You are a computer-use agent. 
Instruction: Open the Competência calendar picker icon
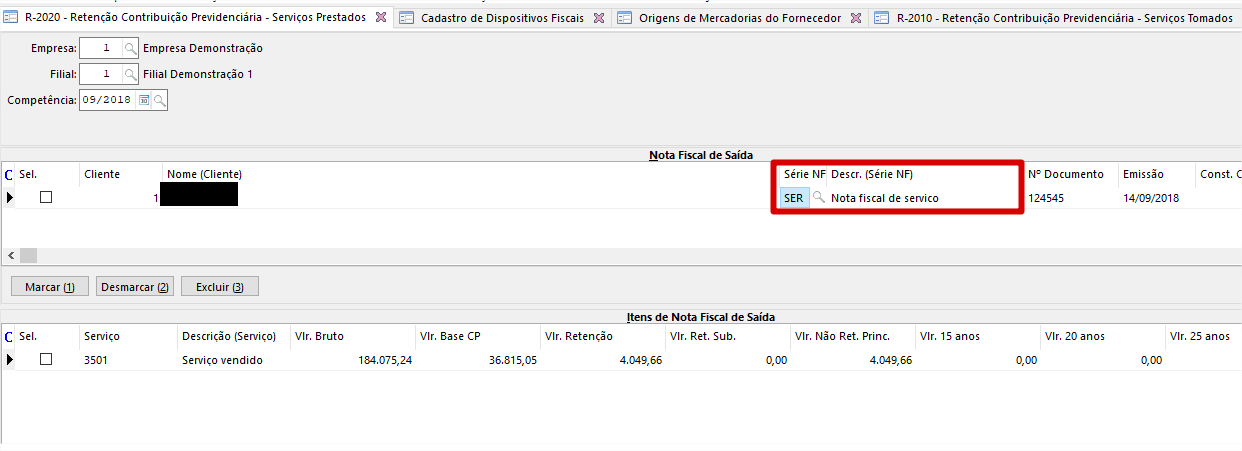(144, 100)
